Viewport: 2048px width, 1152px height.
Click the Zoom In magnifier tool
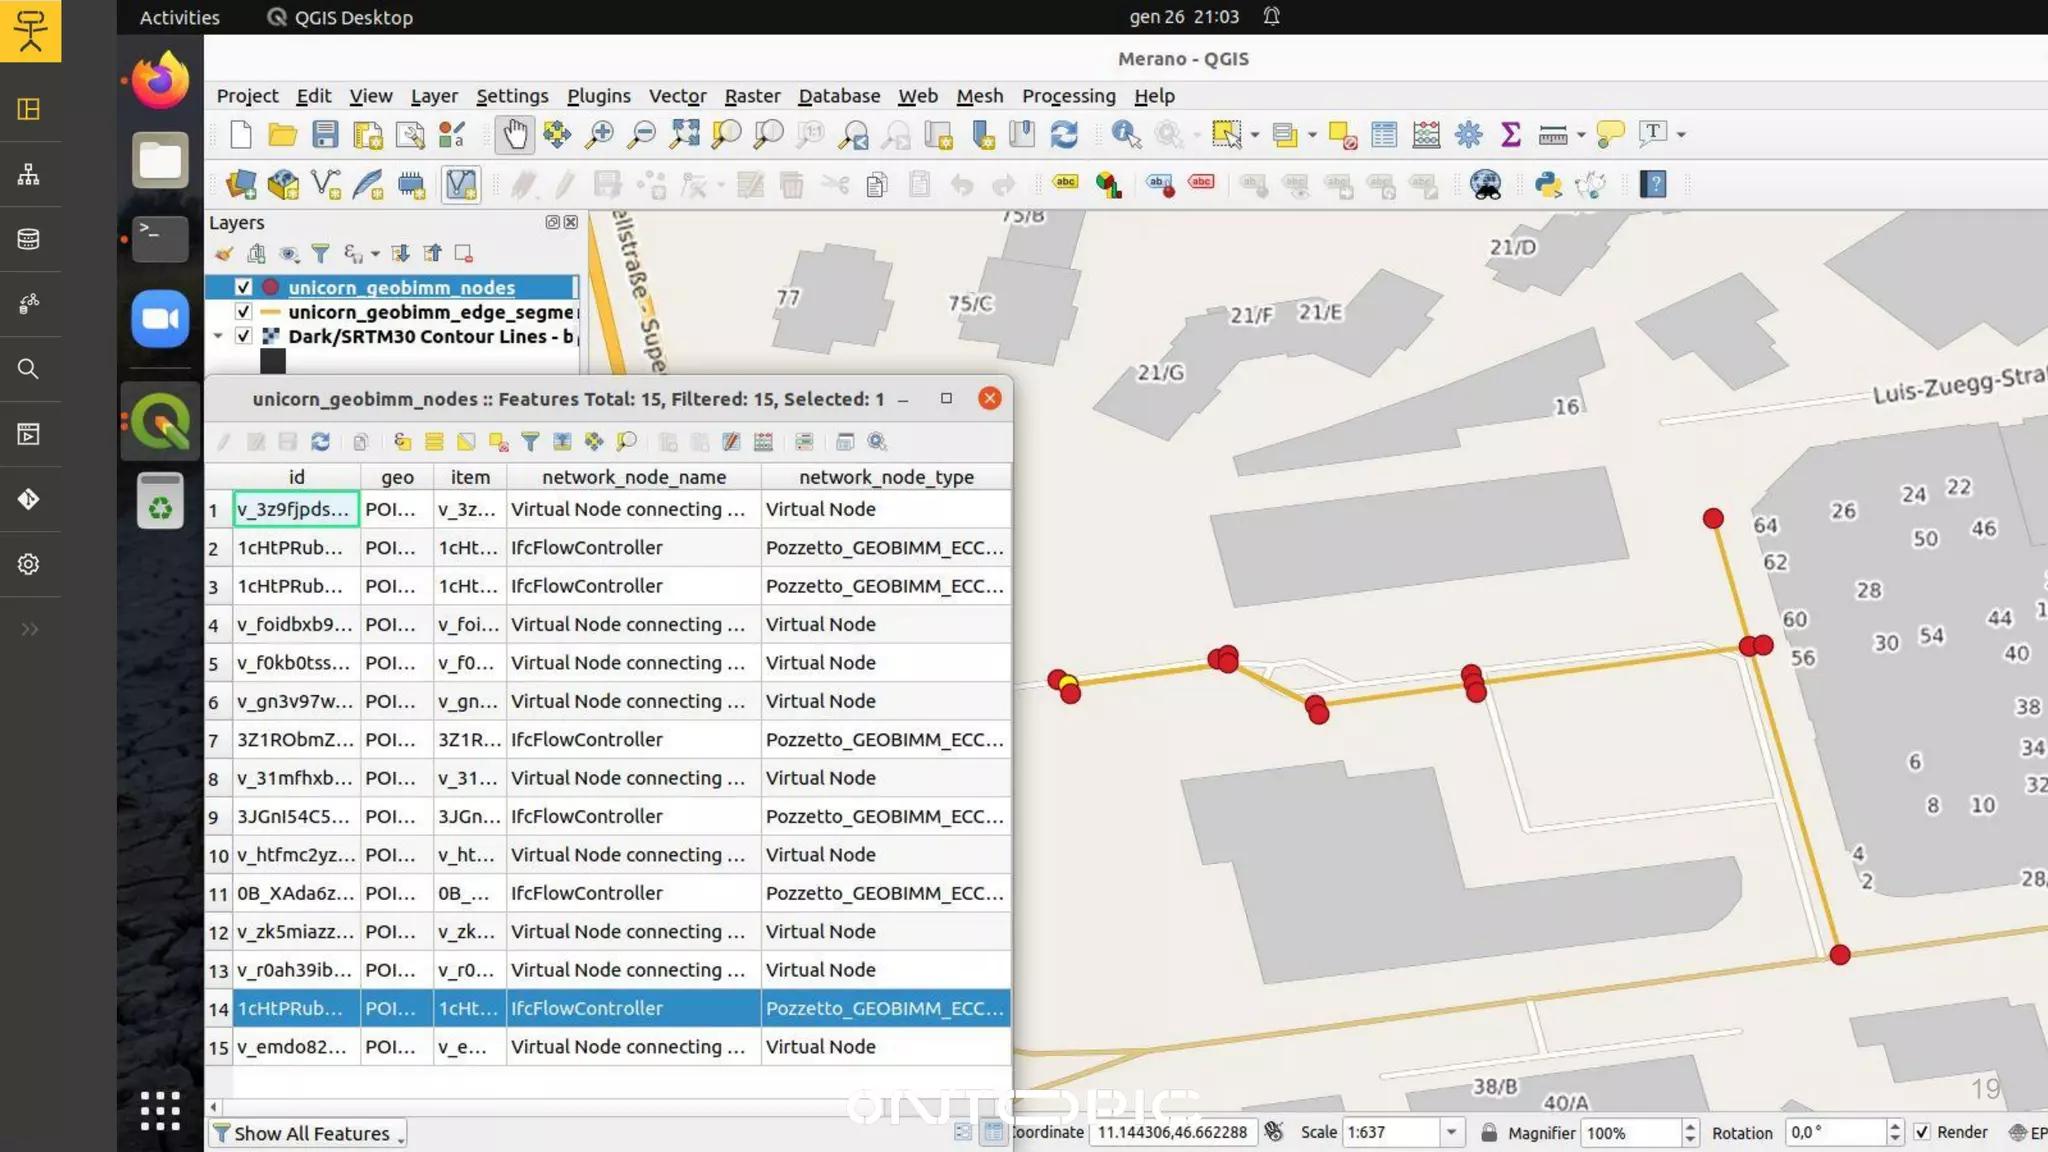[599, 134]
